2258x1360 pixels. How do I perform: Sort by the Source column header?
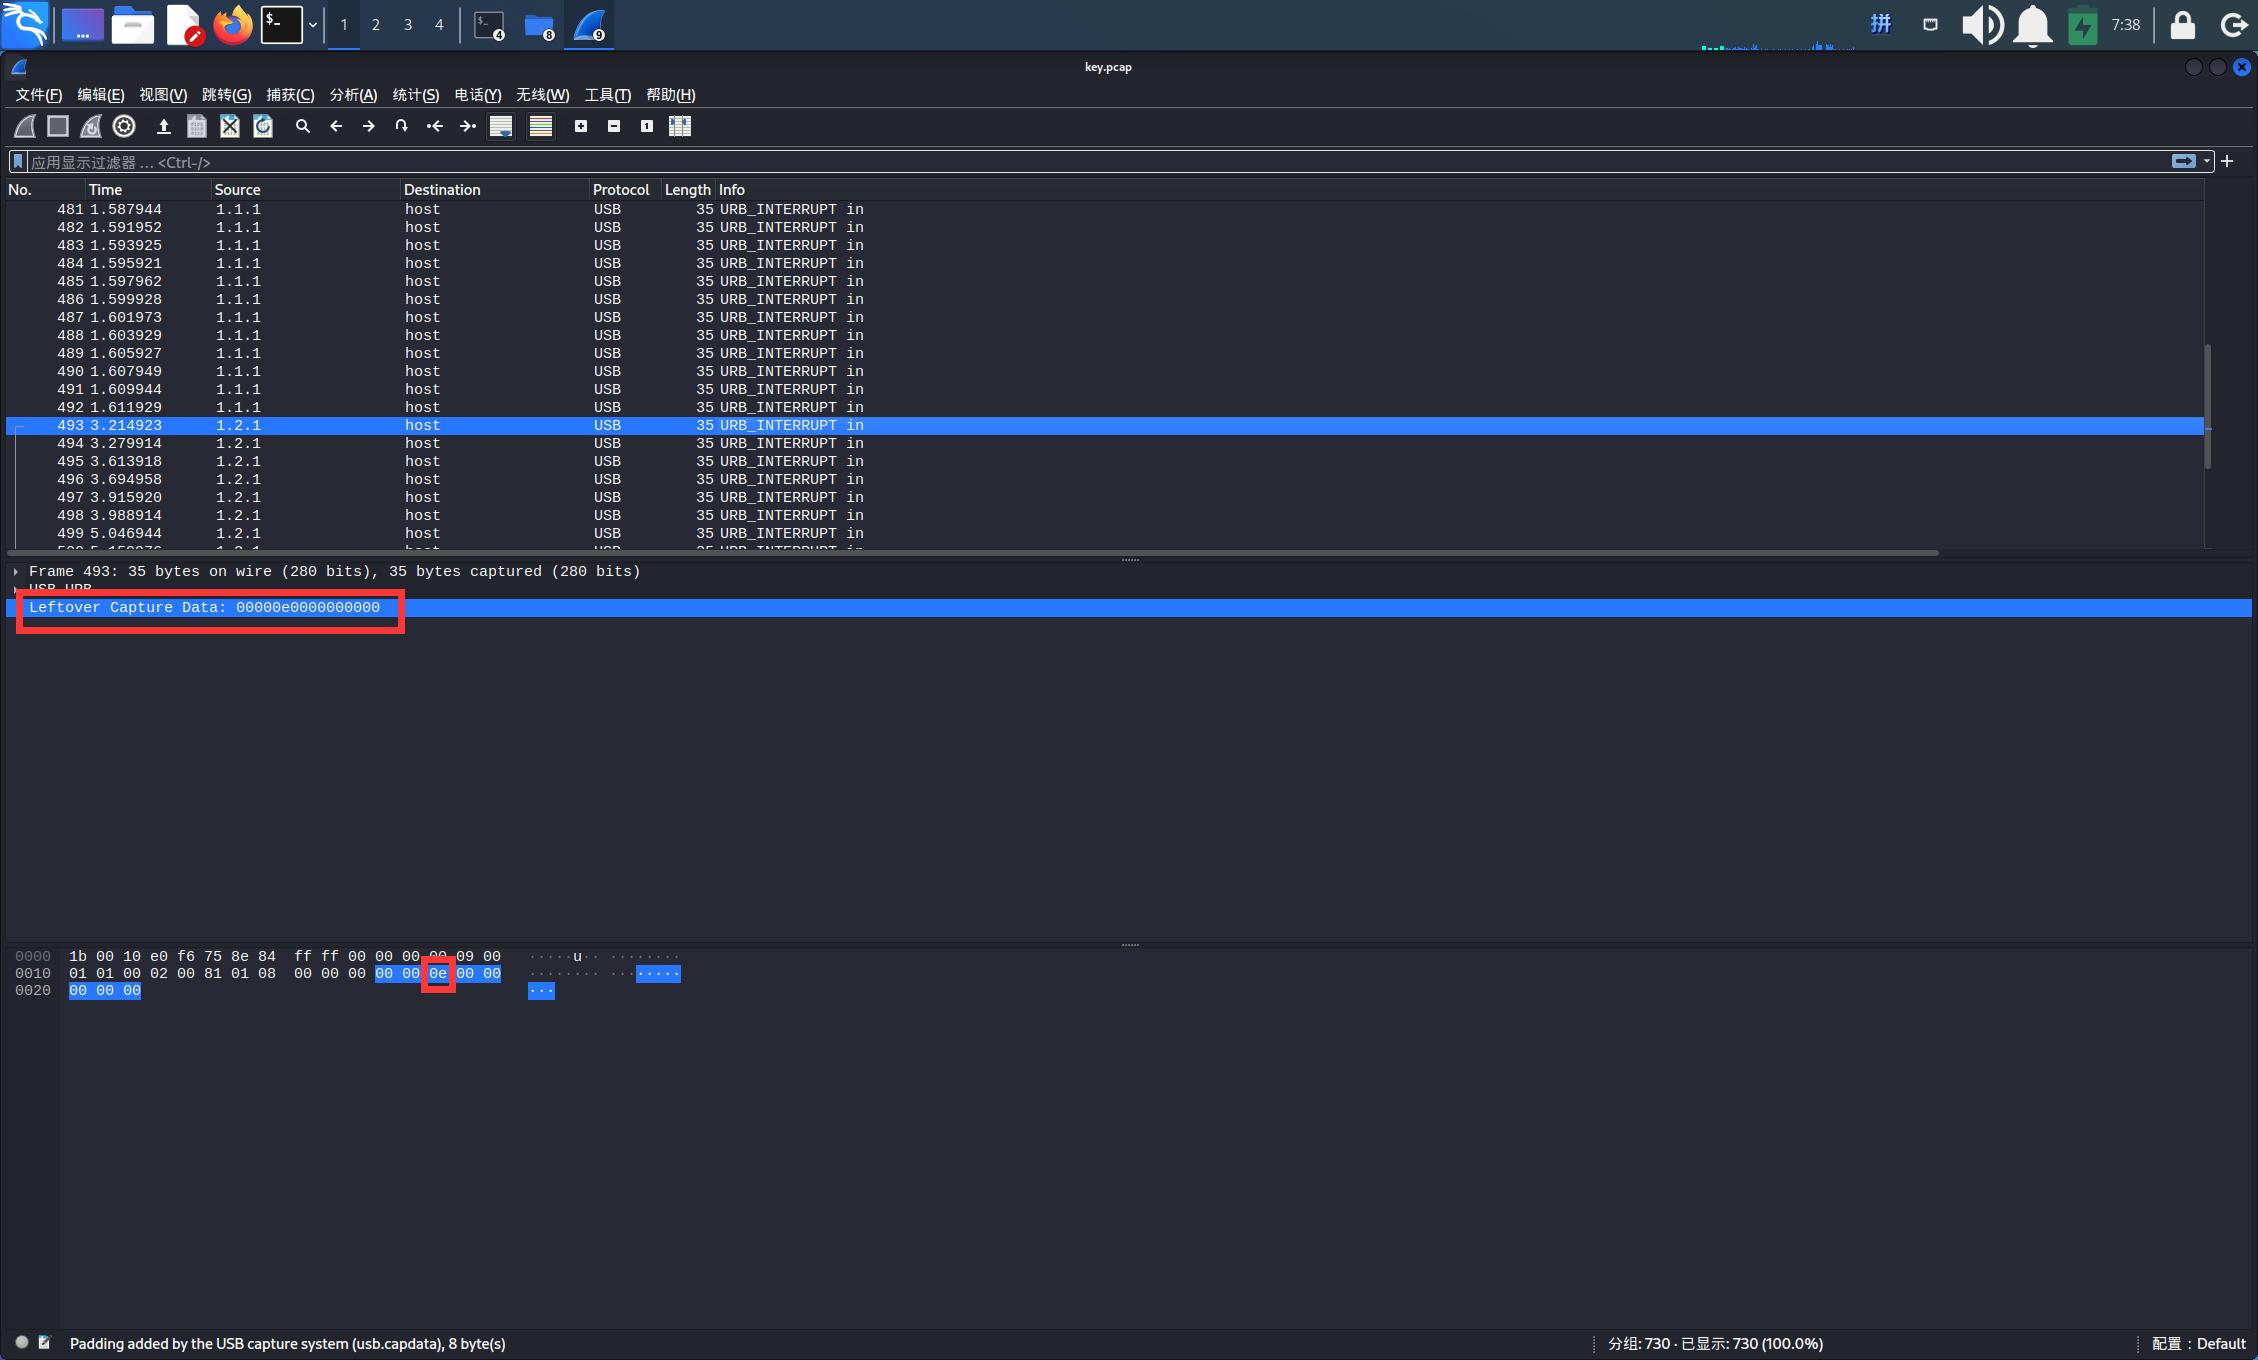(305, 190)
